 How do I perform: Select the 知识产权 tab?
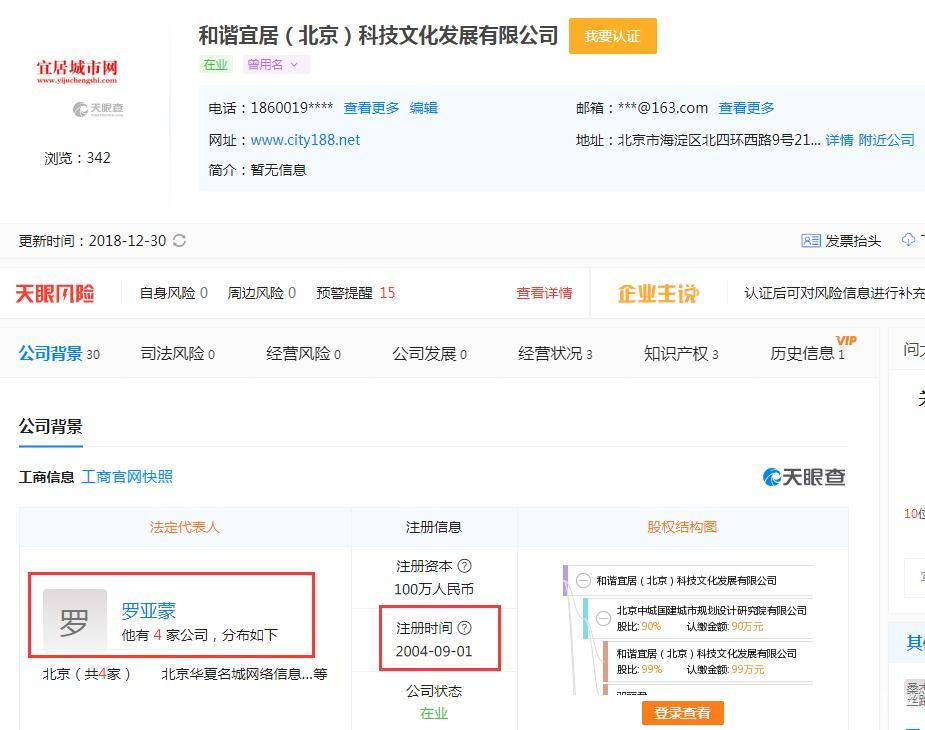(x=681, y=353)
